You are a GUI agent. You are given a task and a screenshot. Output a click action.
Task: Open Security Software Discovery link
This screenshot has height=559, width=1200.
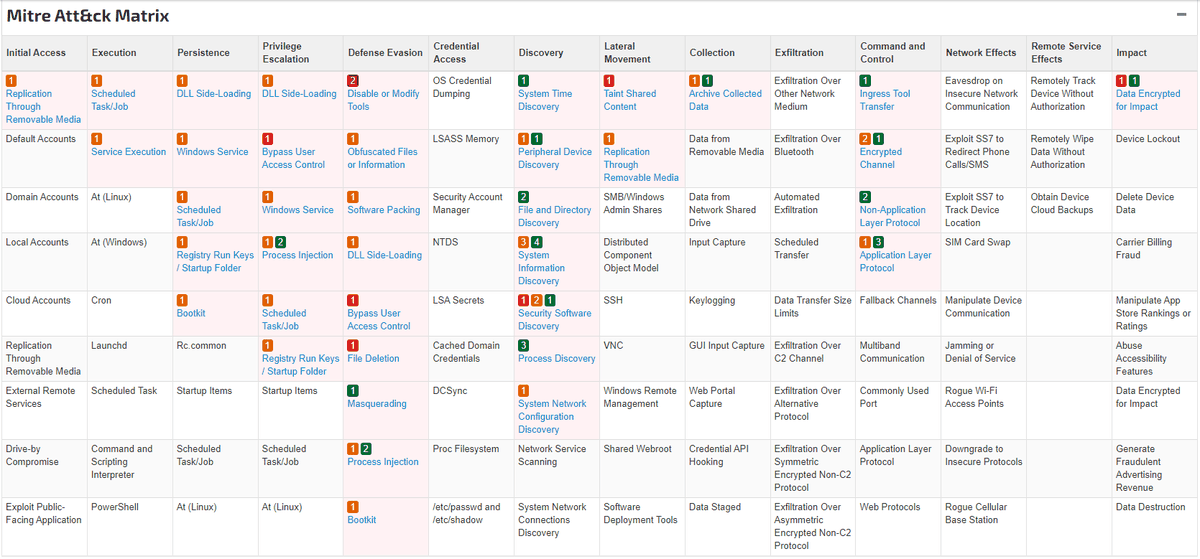click(554, 319)
